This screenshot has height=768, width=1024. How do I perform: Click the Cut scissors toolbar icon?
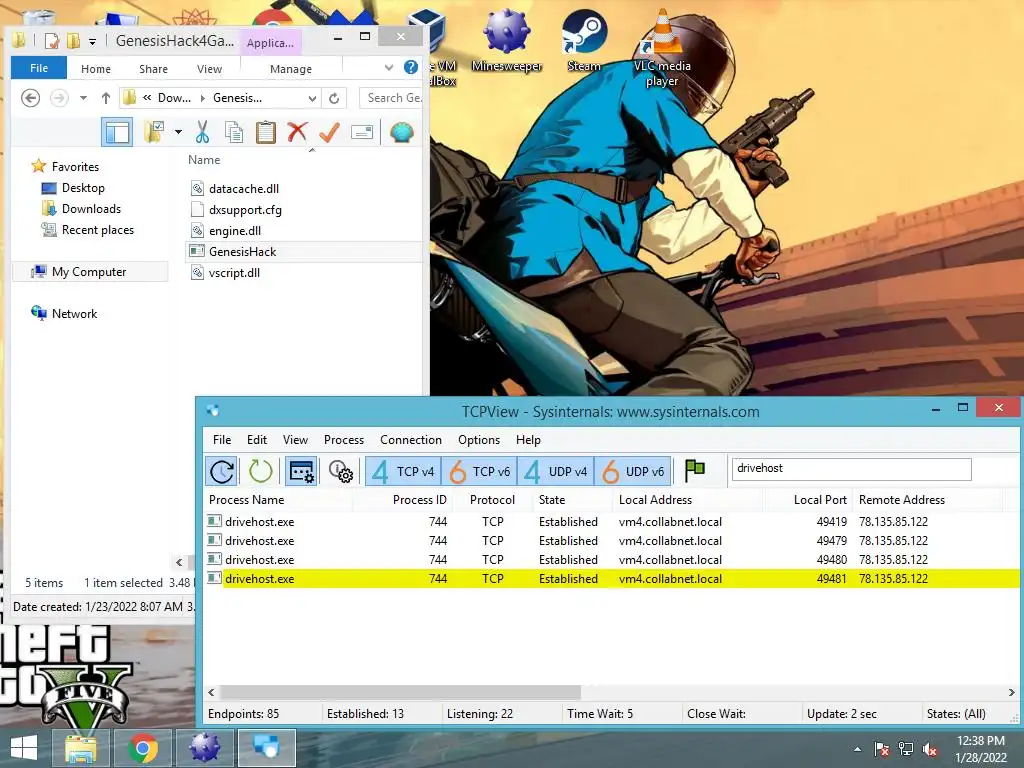pyautogui.click(x=202, y=133)
